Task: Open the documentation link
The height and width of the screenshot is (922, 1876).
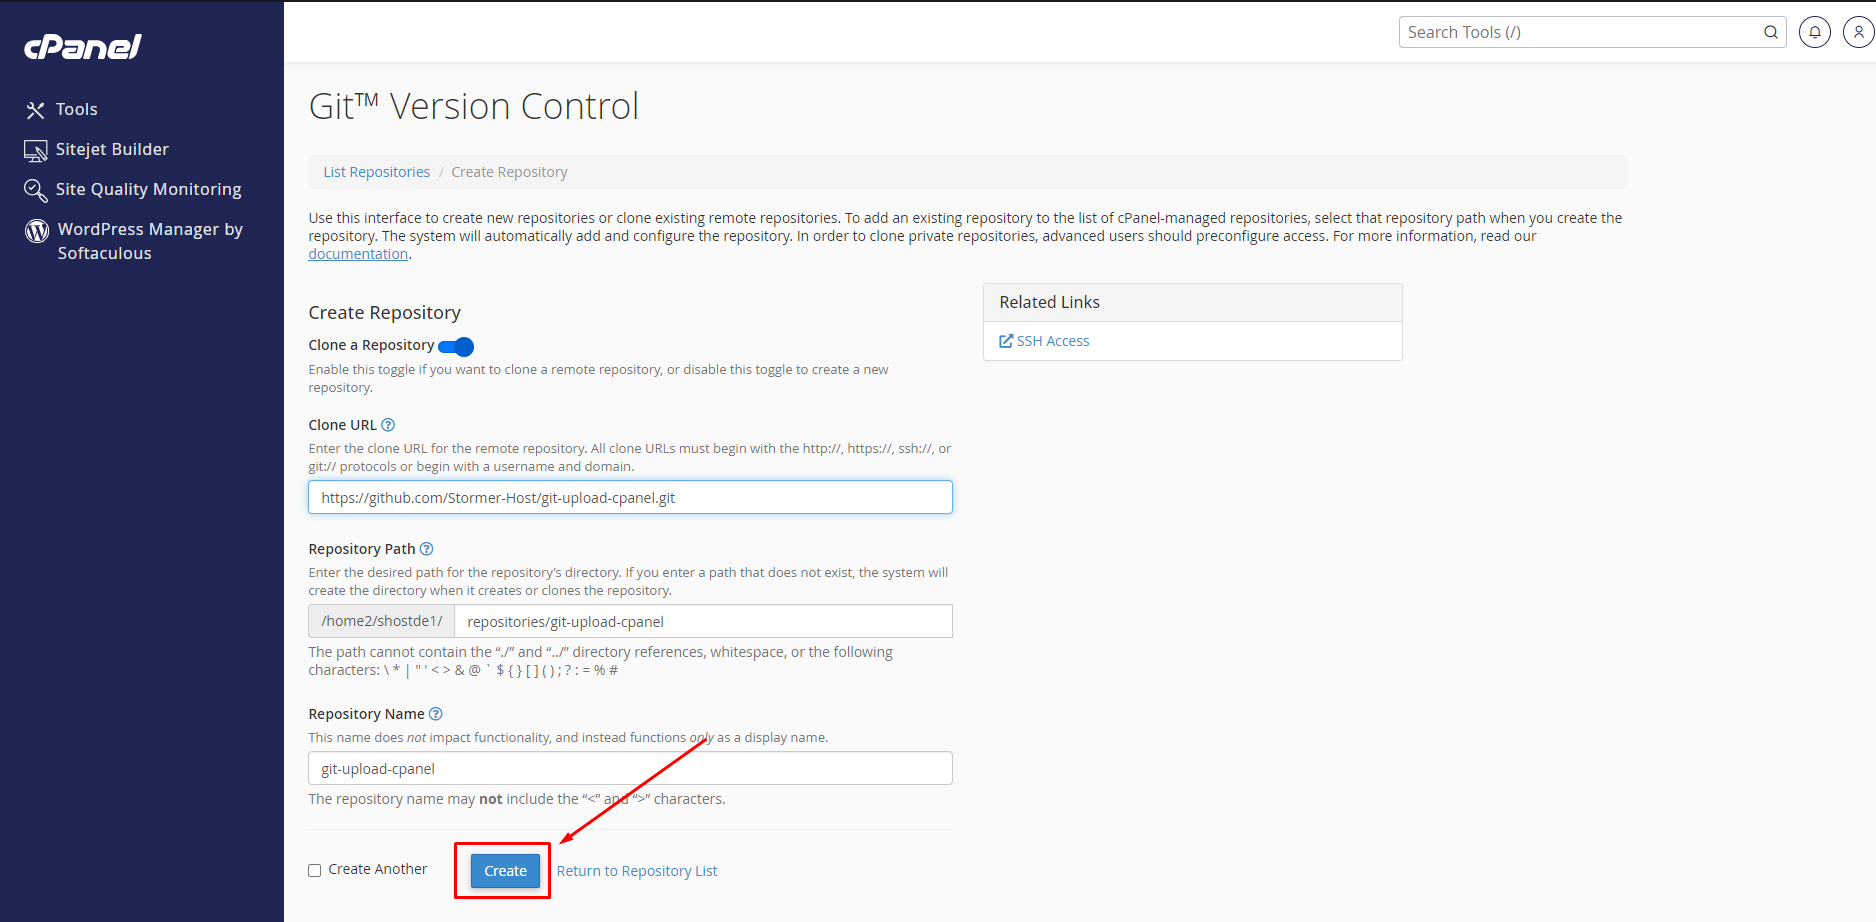Action: pyautogui.click(x=358, y=254)
